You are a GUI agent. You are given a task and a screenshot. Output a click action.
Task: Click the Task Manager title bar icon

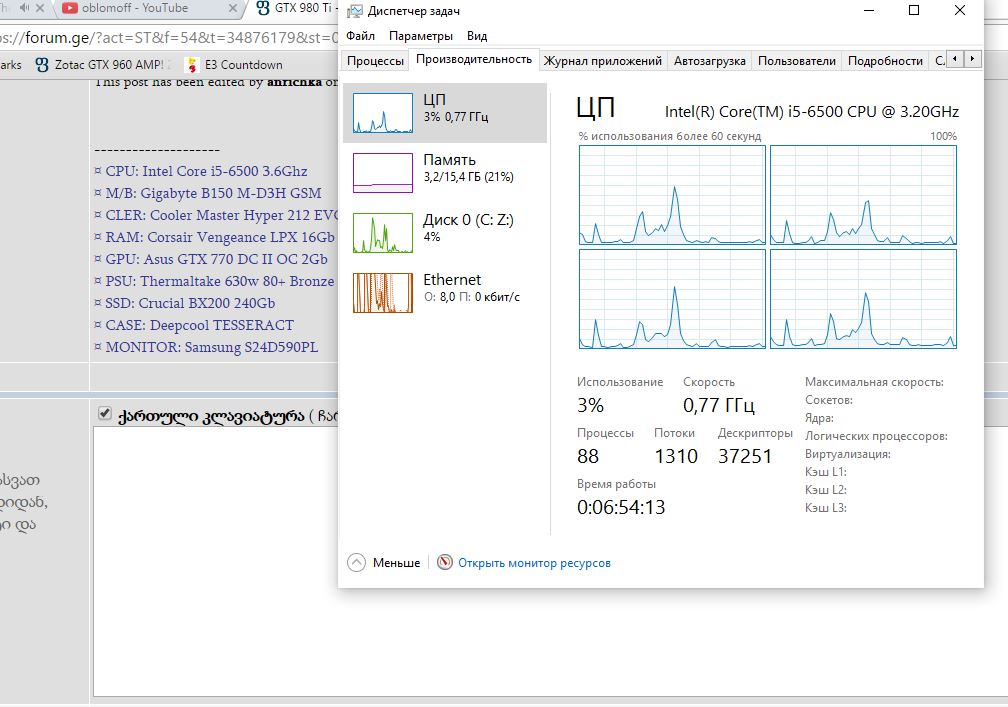(x=355, y=12)
